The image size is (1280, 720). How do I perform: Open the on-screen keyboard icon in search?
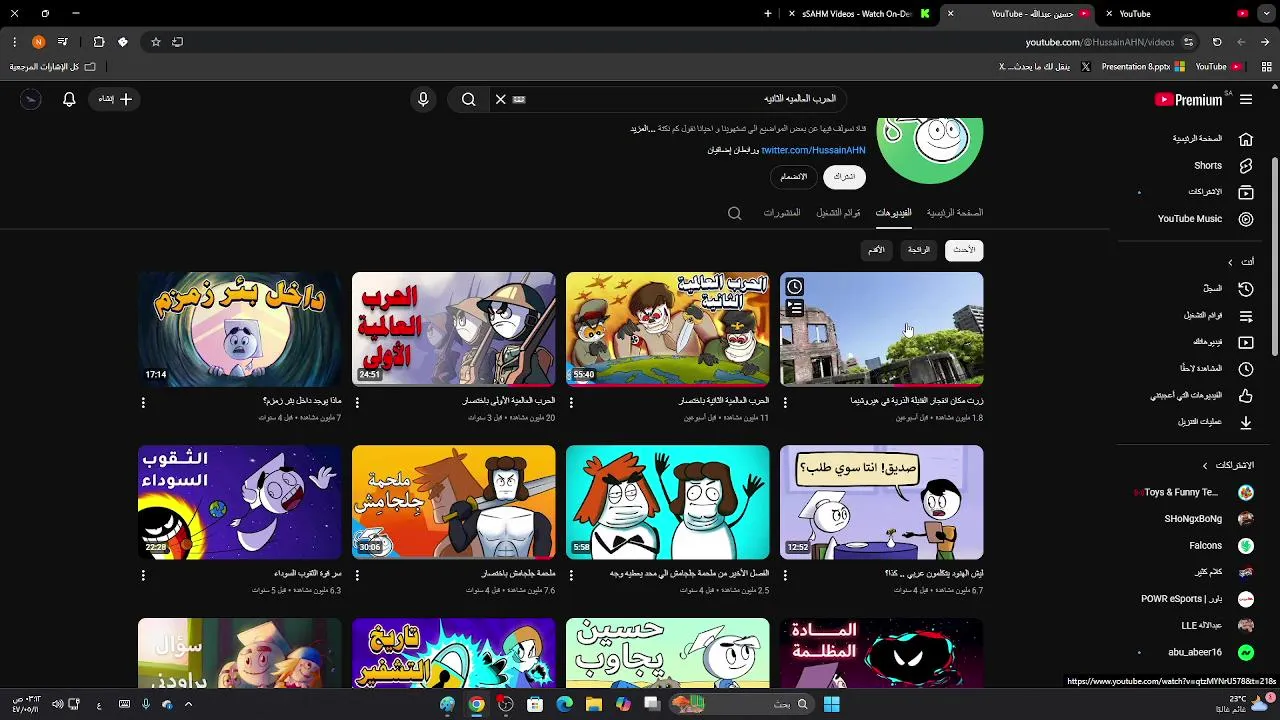(519, 99)
